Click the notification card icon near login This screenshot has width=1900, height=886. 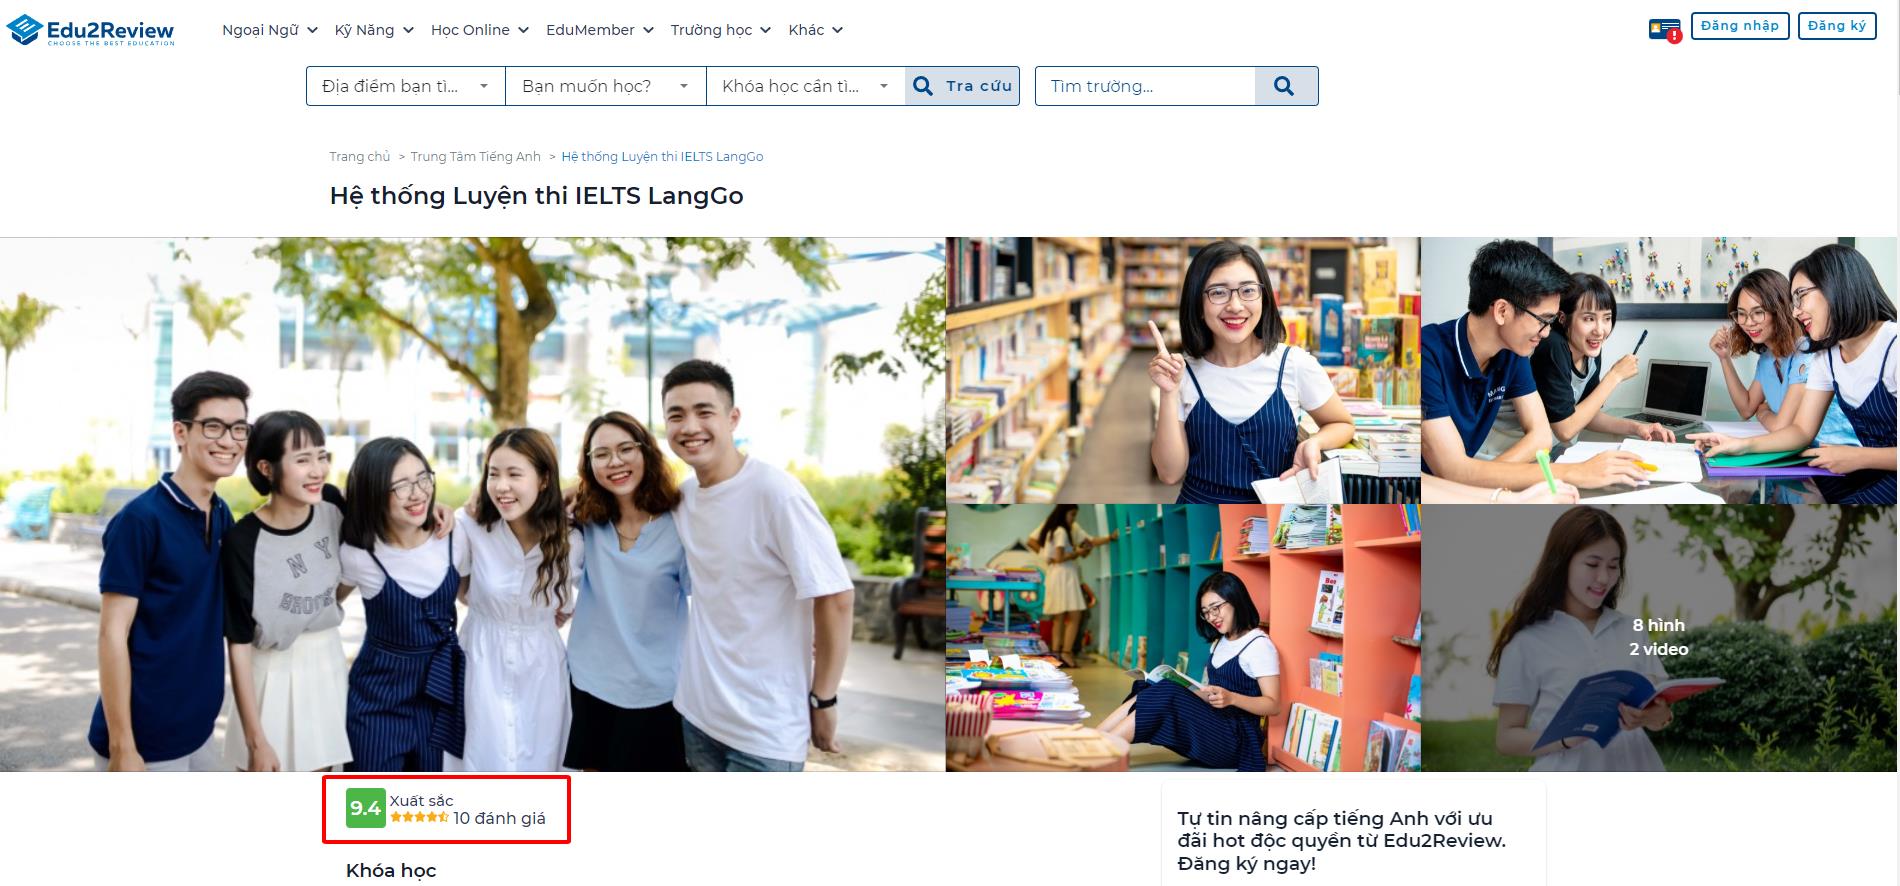(1665, 30)
